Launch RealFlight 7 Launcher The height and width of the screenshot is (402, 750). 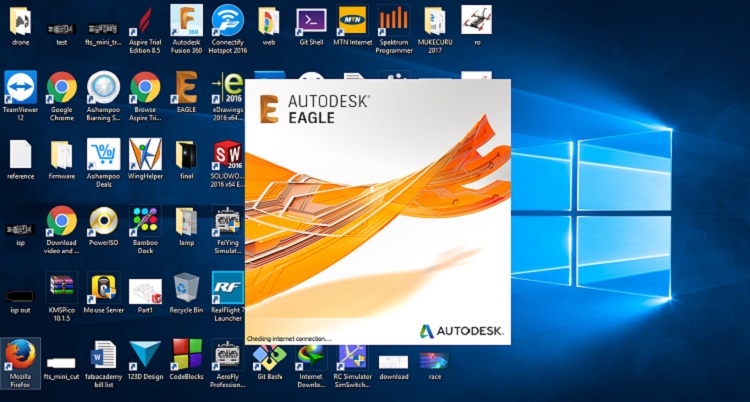point(228,288)
